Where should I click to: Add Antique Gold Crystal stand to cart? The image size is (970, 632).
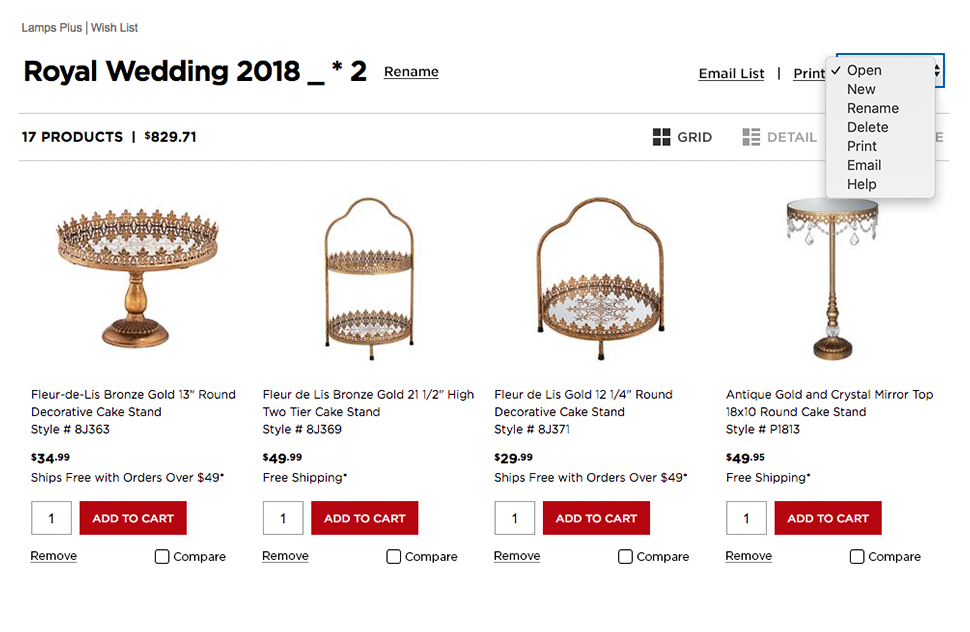click(828, 518)
